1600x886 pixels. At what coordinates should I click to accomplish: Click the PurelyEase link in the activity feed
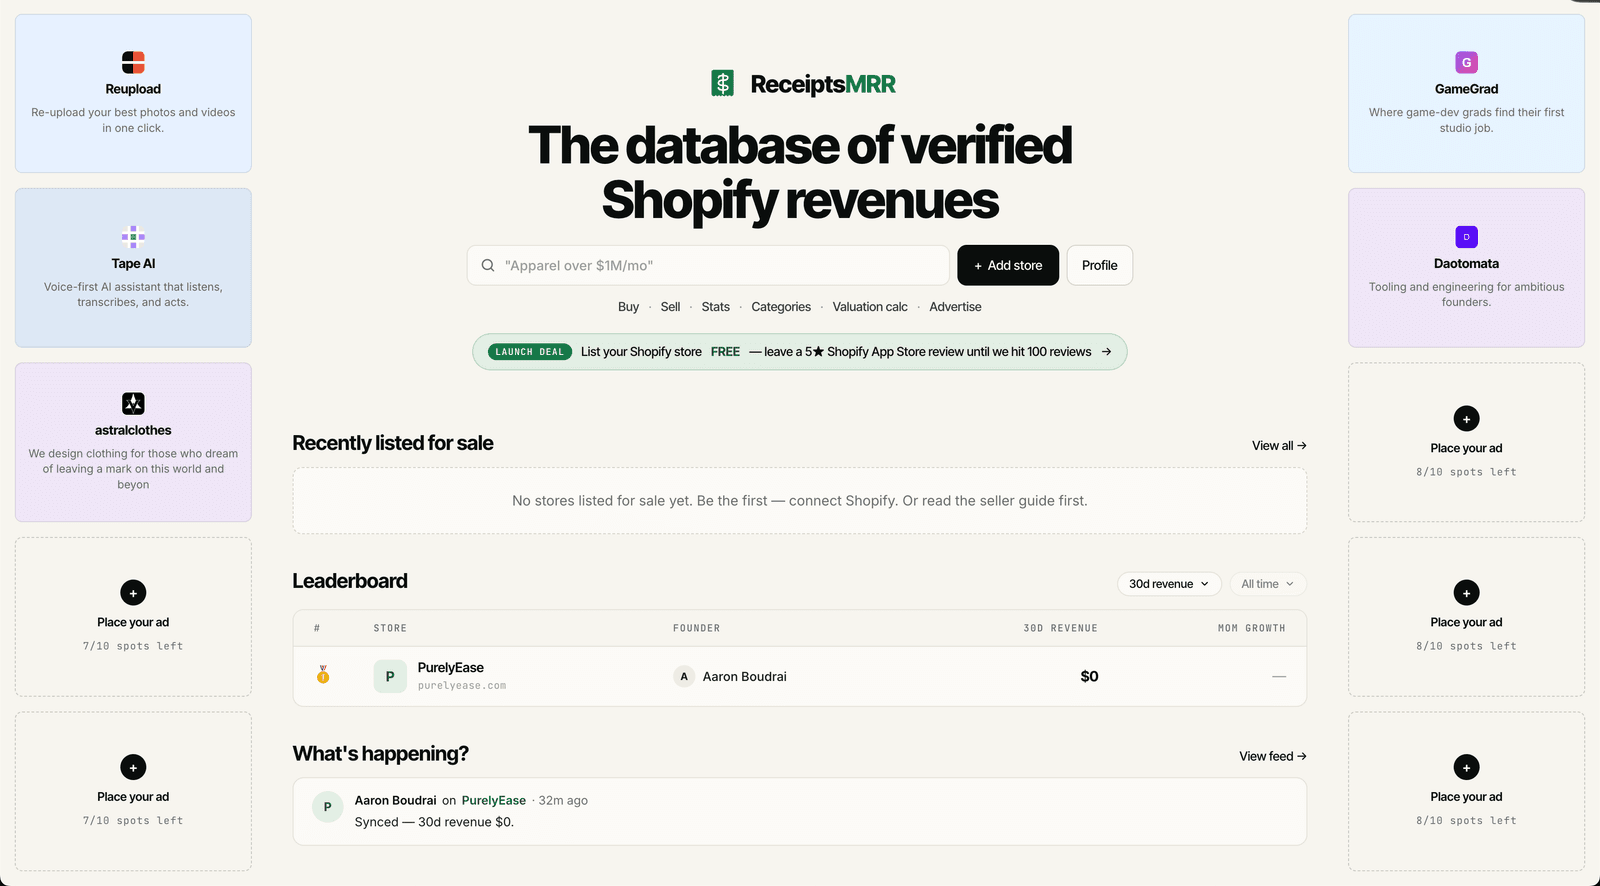494,800
